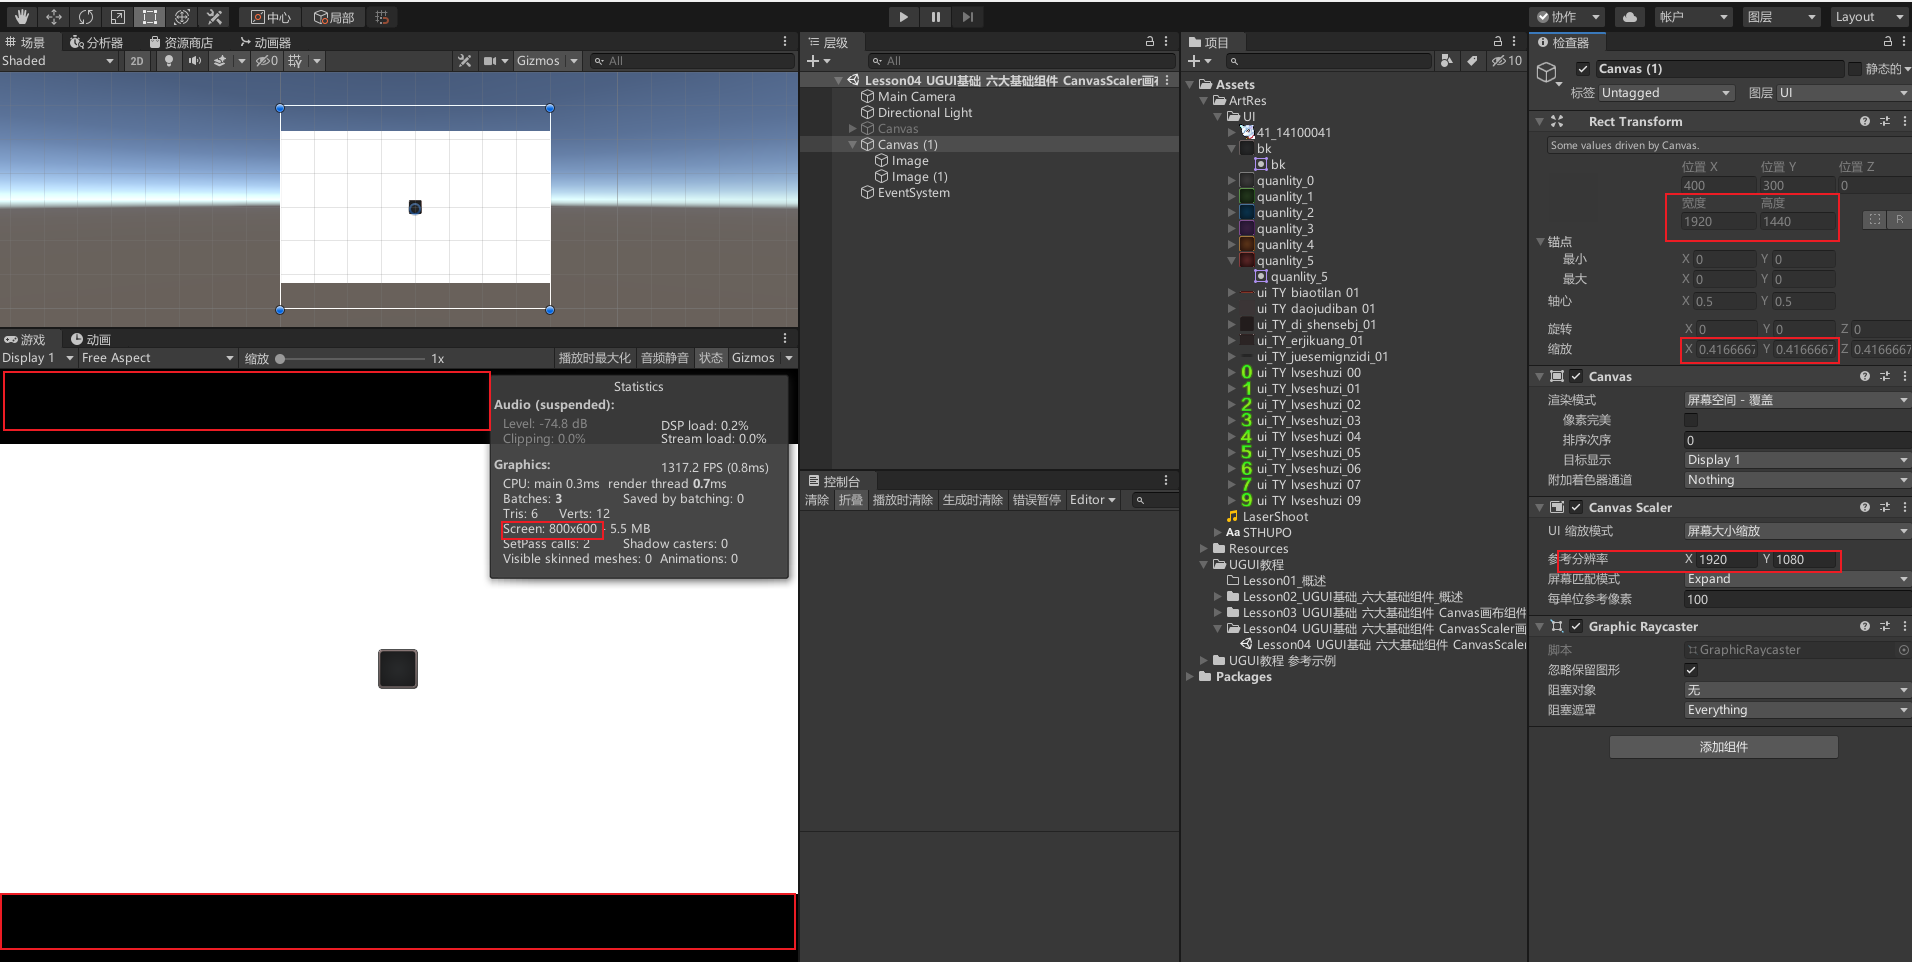Open Untagged tag dropdown
Screen dimensions: 1912x962
pos(1666,93)
